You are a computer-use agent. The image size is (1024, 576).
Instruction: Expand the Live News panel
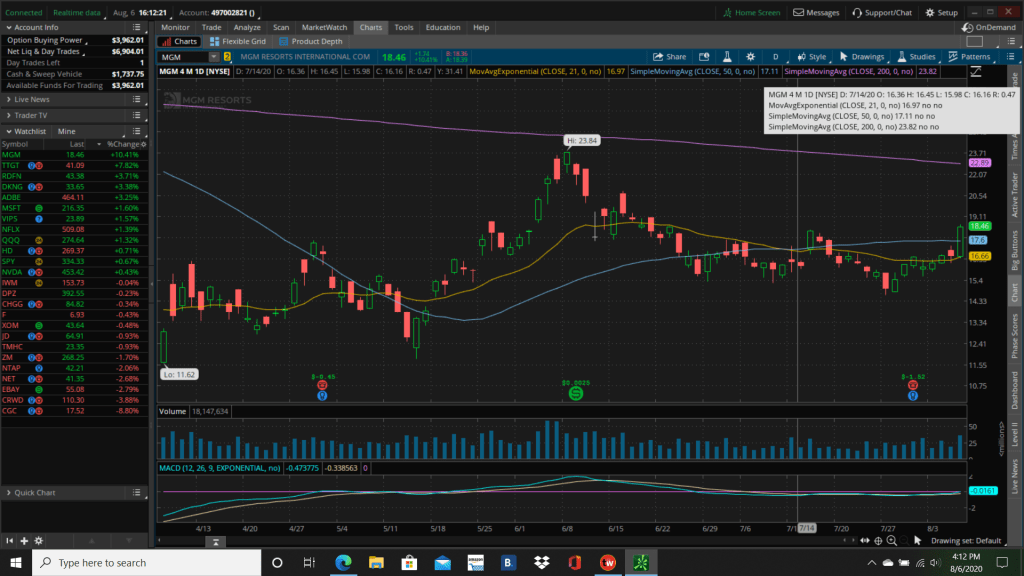[8, 100]
